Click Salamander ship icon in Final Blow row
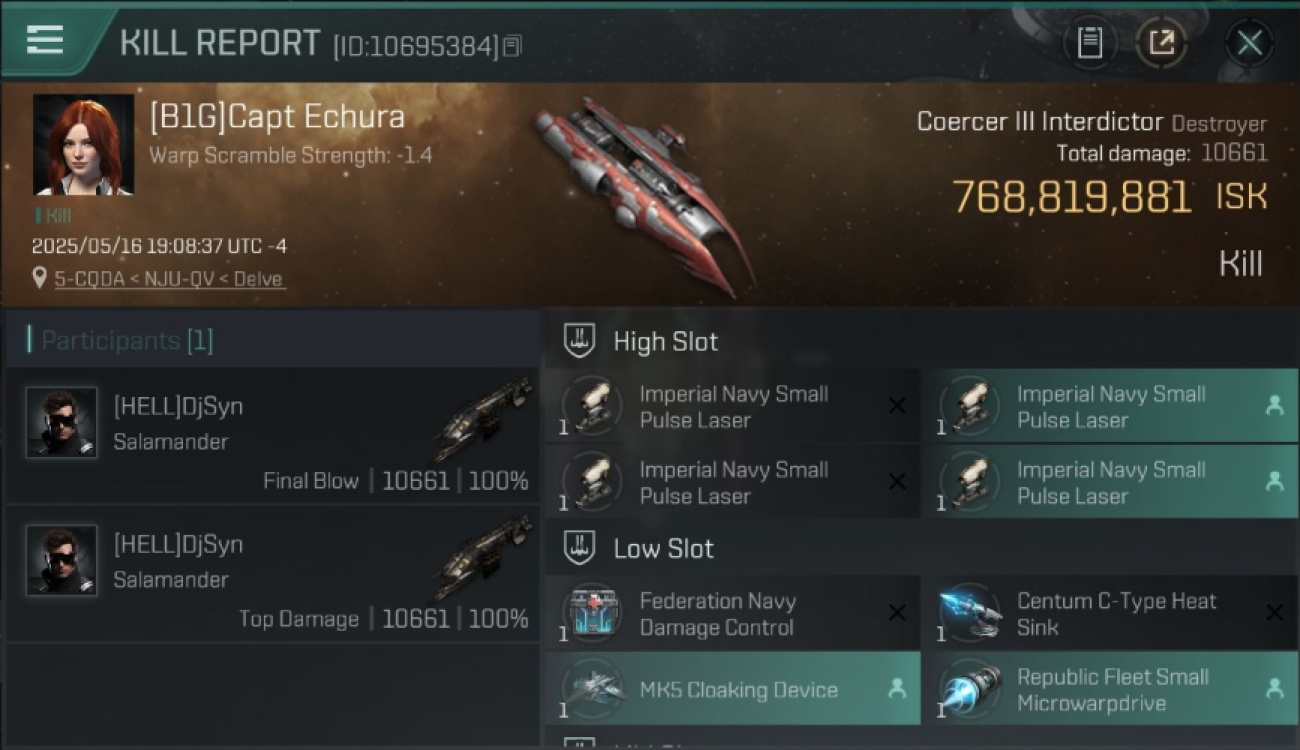Viewport: 1300px width, 750px height. pyautogui.click(x=483, y=418)
